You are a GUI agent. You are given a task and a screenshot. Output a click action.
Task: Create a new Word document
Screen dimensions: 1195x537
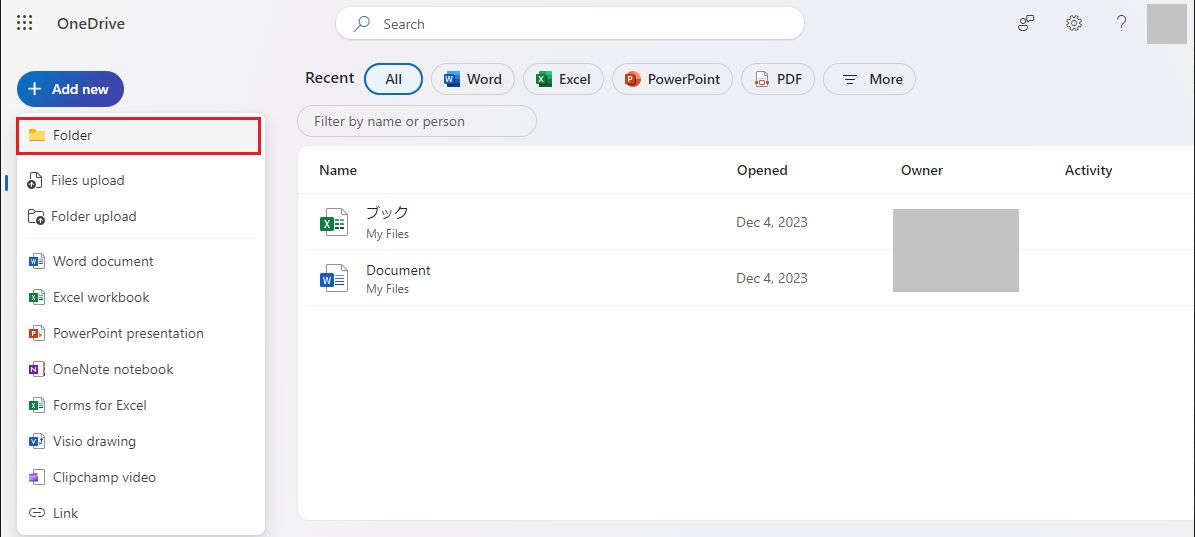(139, 261)
